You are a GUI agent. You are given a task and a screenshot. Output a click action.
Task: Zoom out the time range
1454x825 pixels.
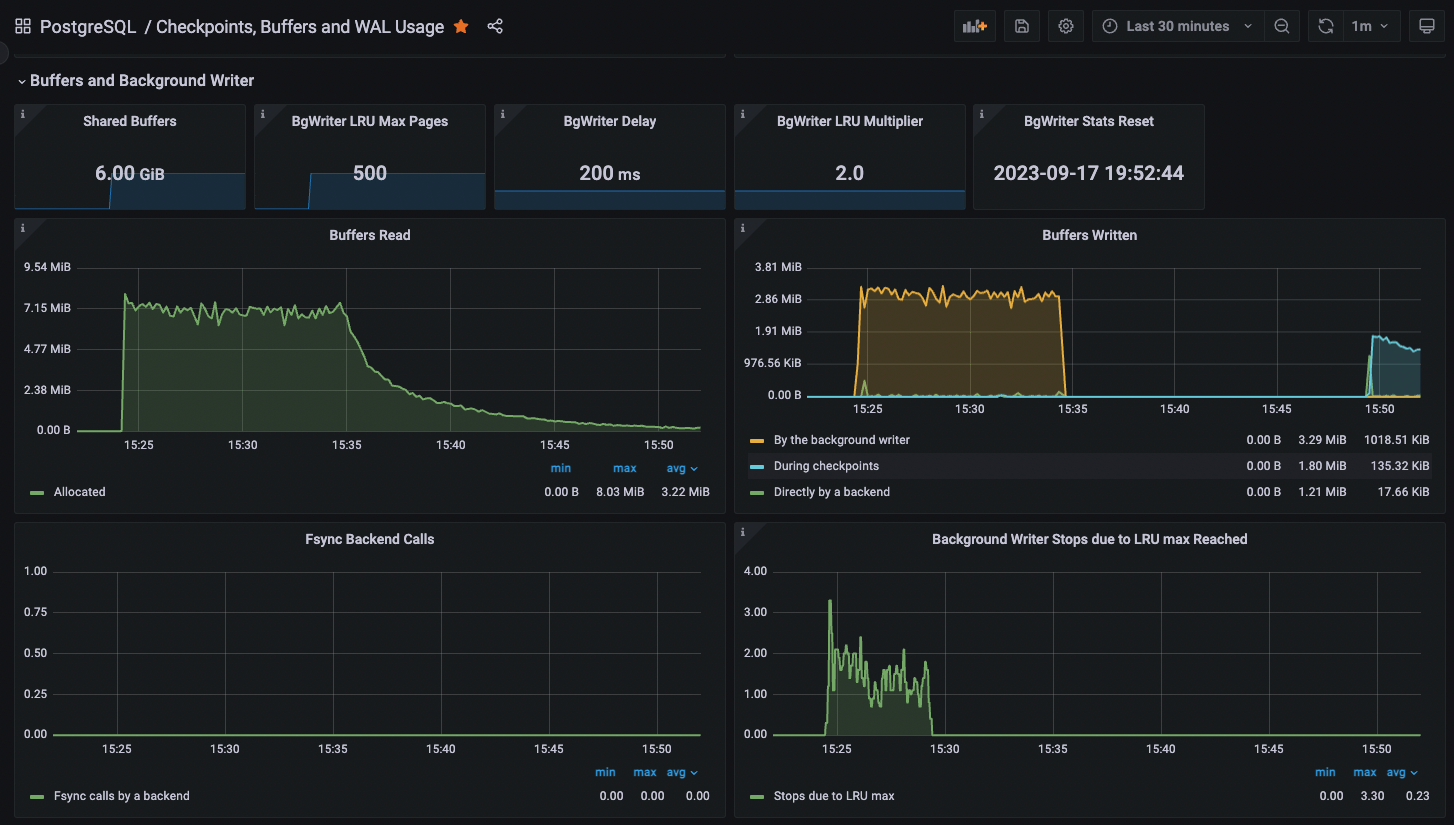tap(1282, 27)
